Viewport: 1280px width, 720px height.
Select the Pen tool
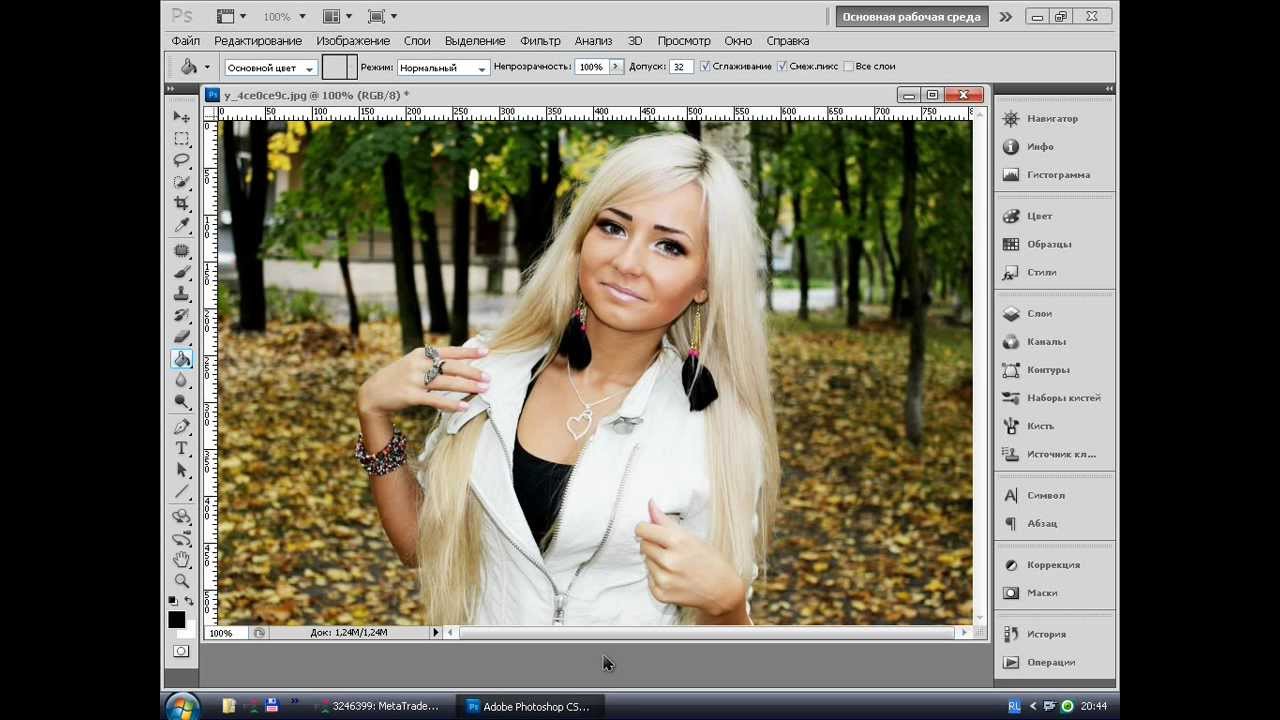click(x=181, y=427)
